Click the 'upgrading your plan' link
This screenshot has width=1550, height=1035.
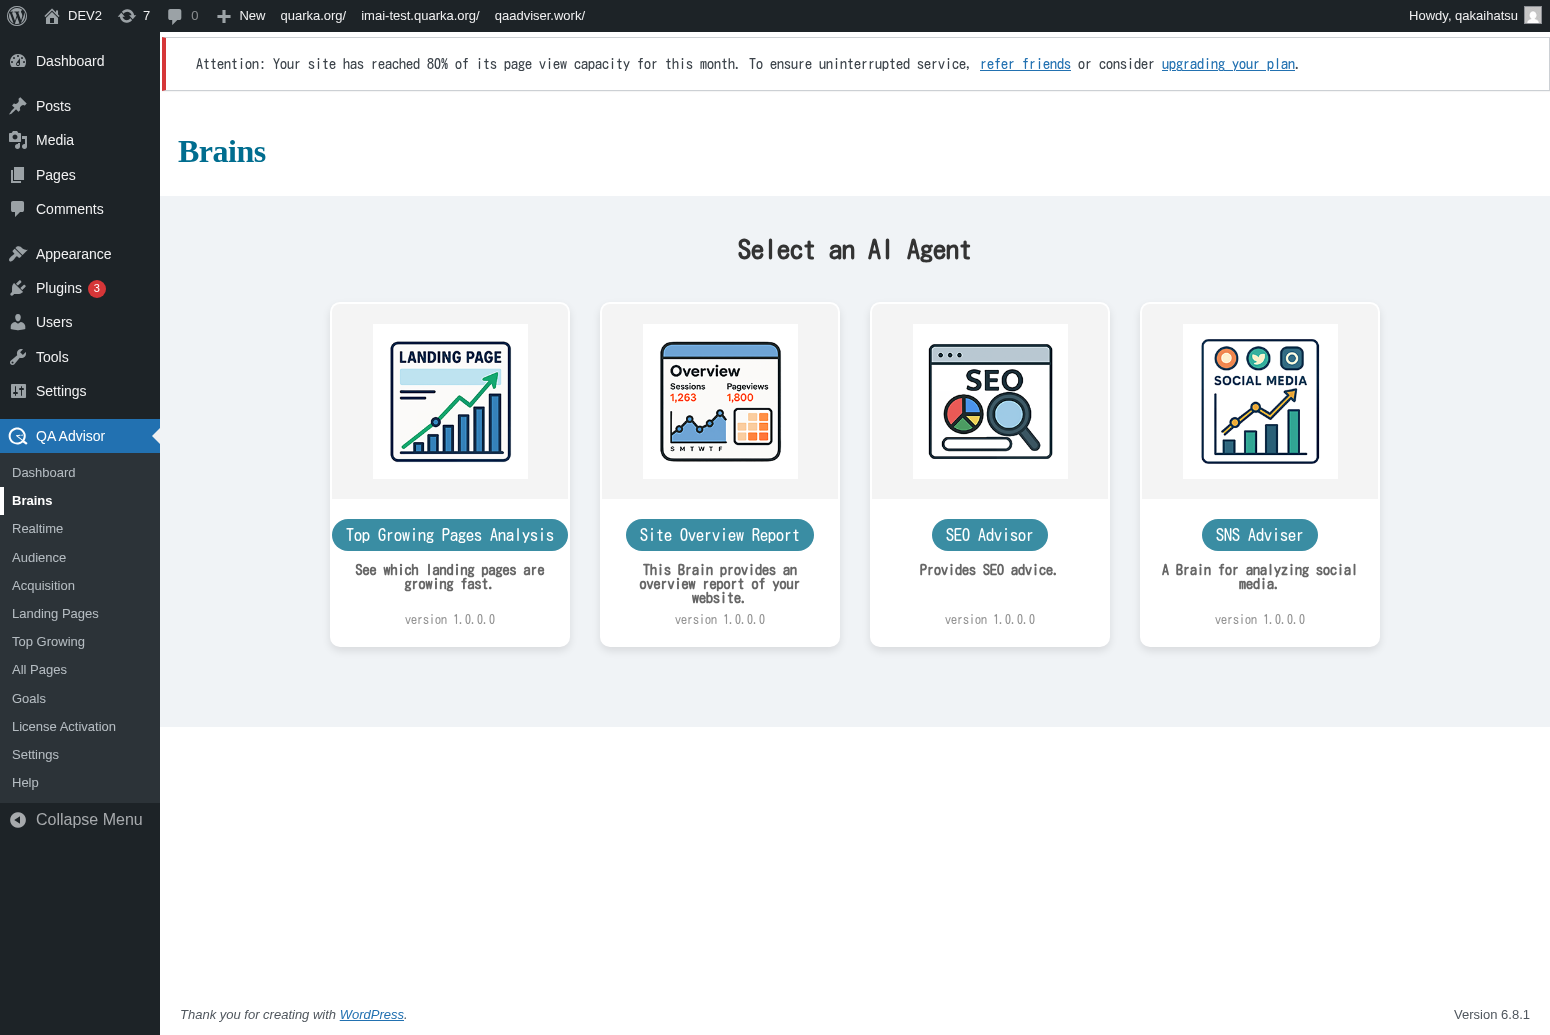click(x=1228, y=64)
